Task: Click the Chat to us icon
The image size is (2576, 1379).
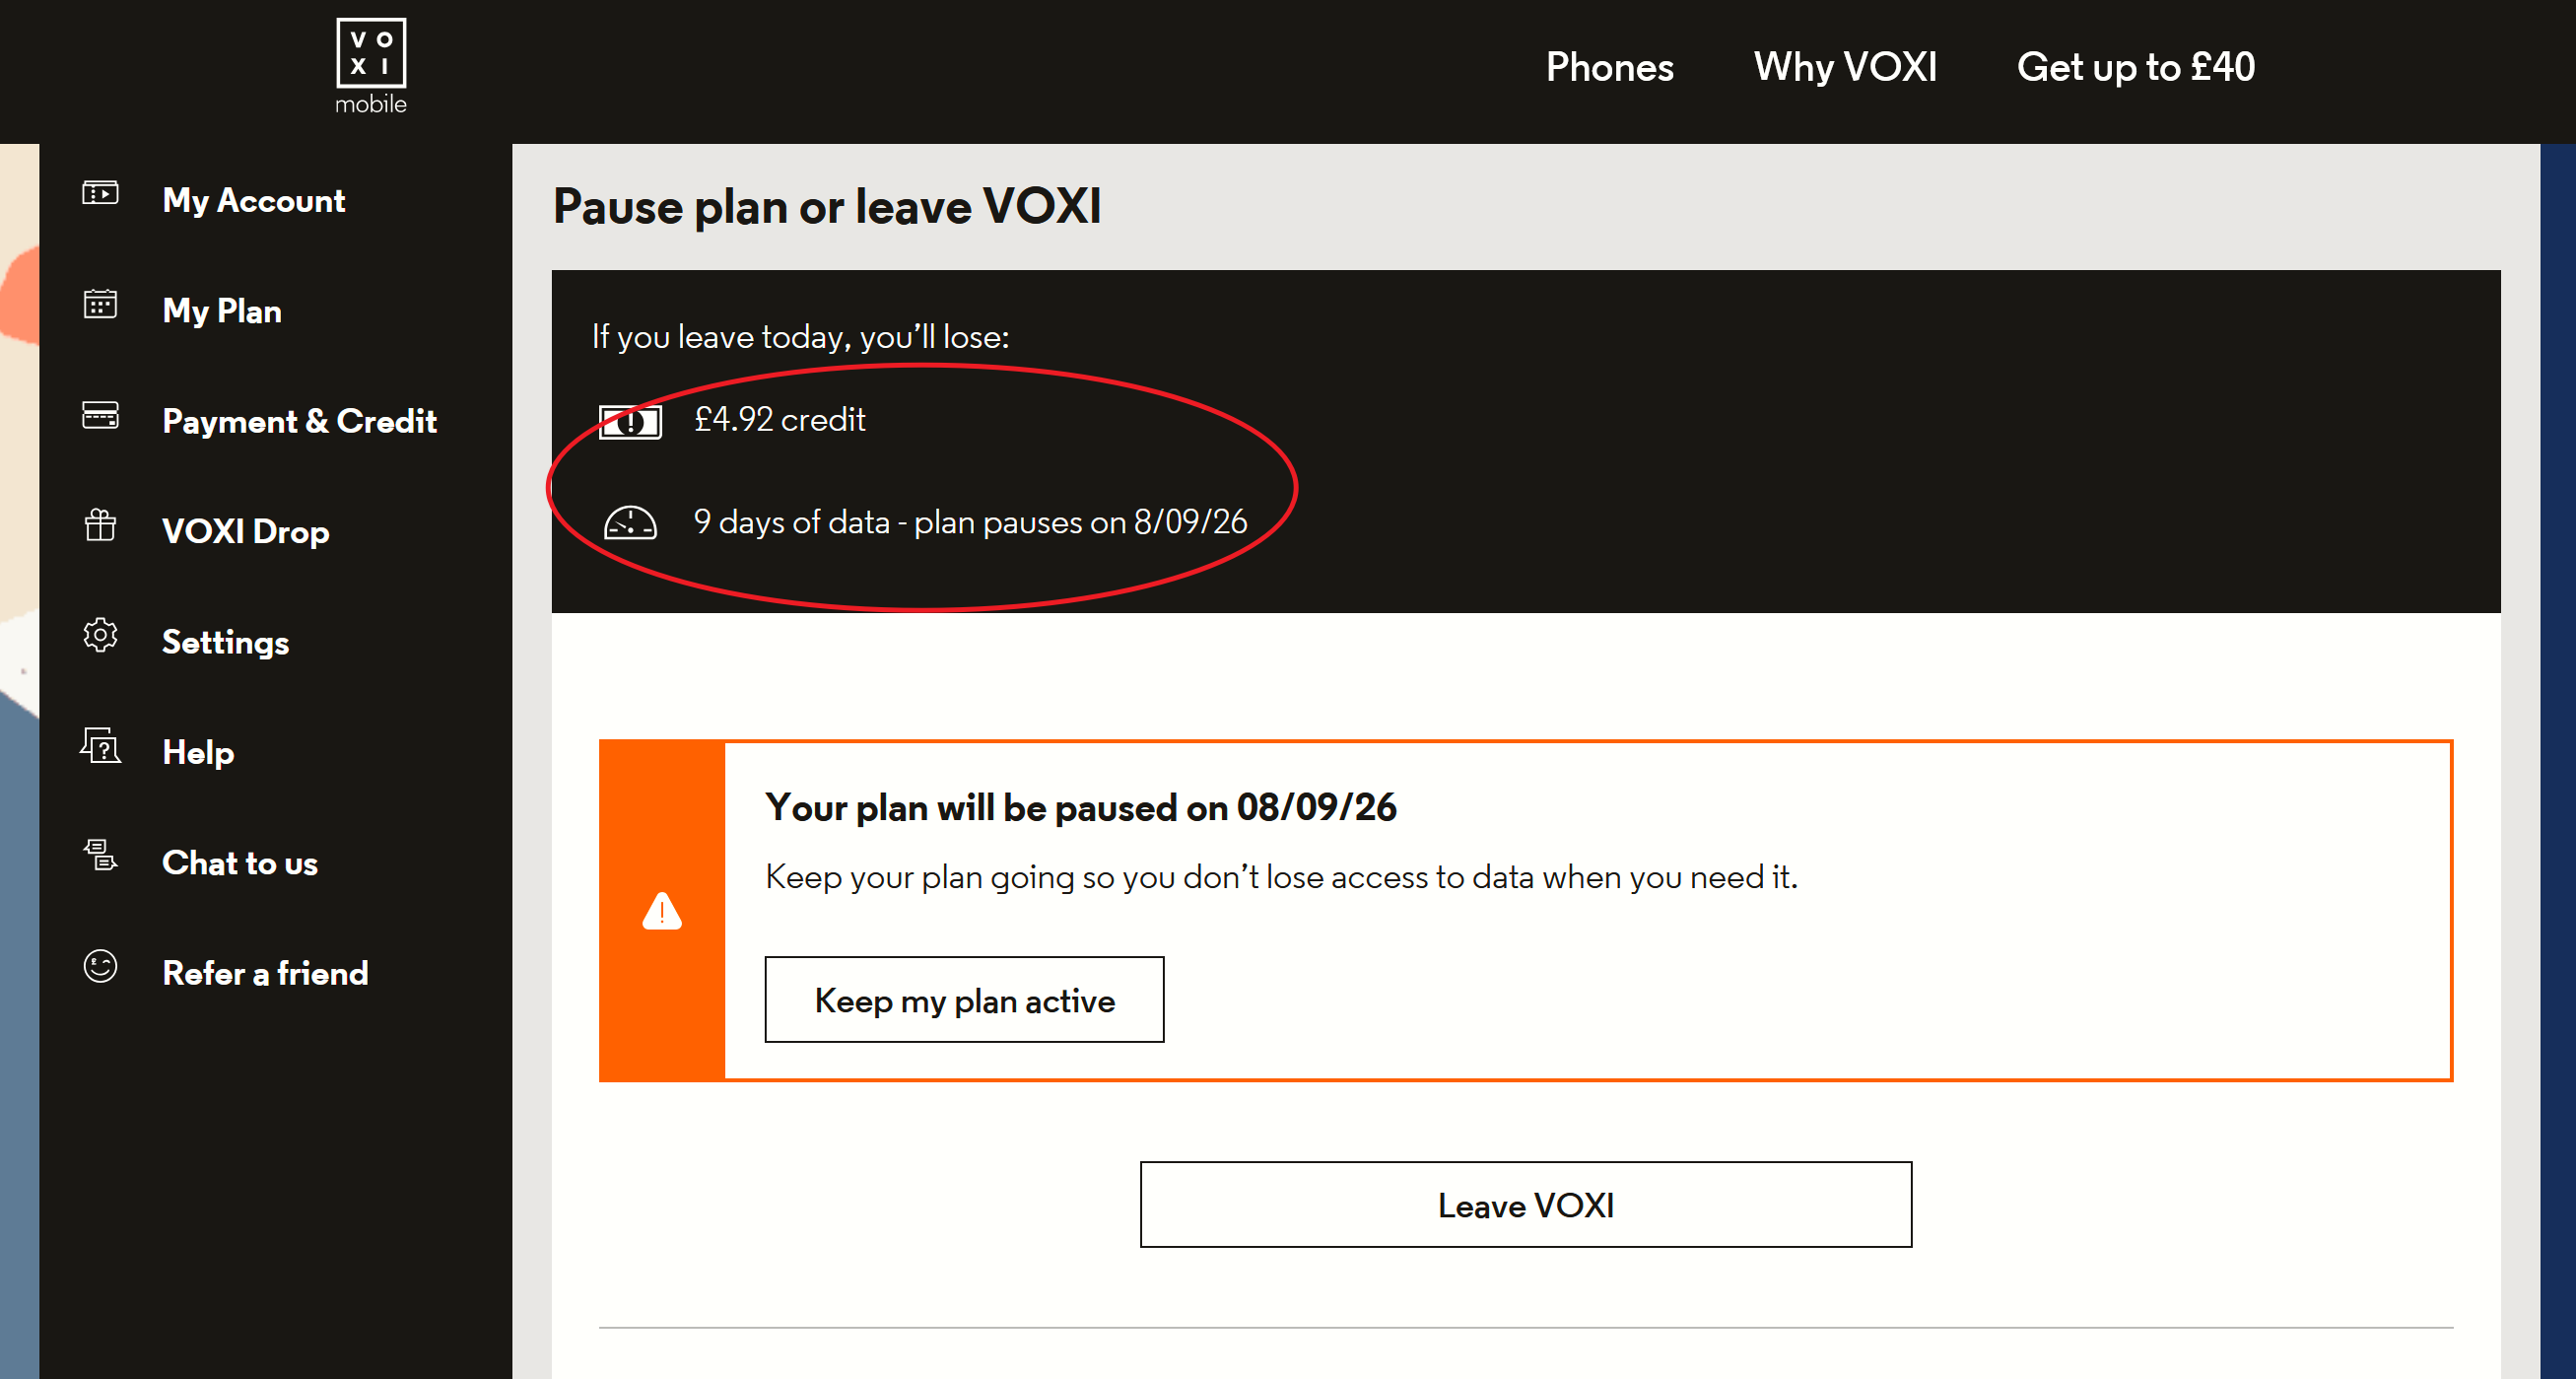Action: (x=100, y=855)
